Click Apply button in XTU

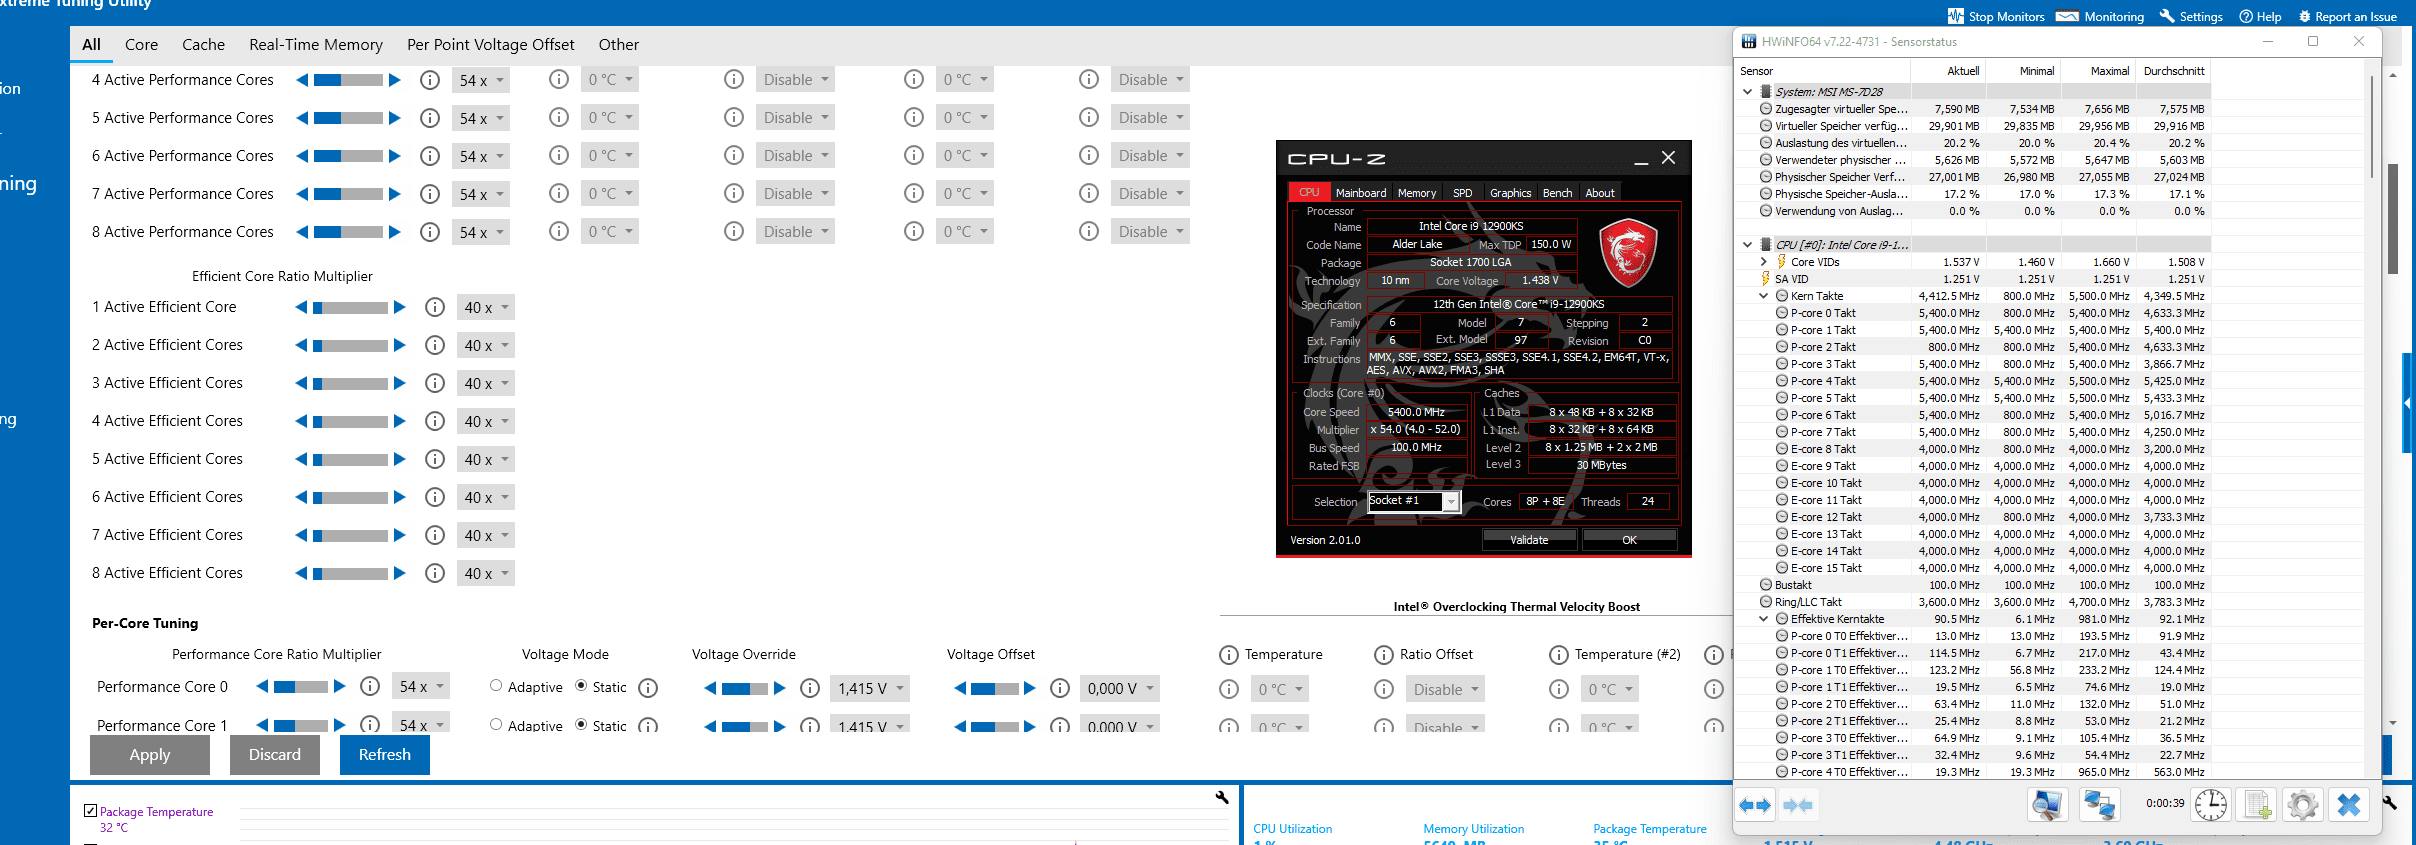tap(150, 755)
